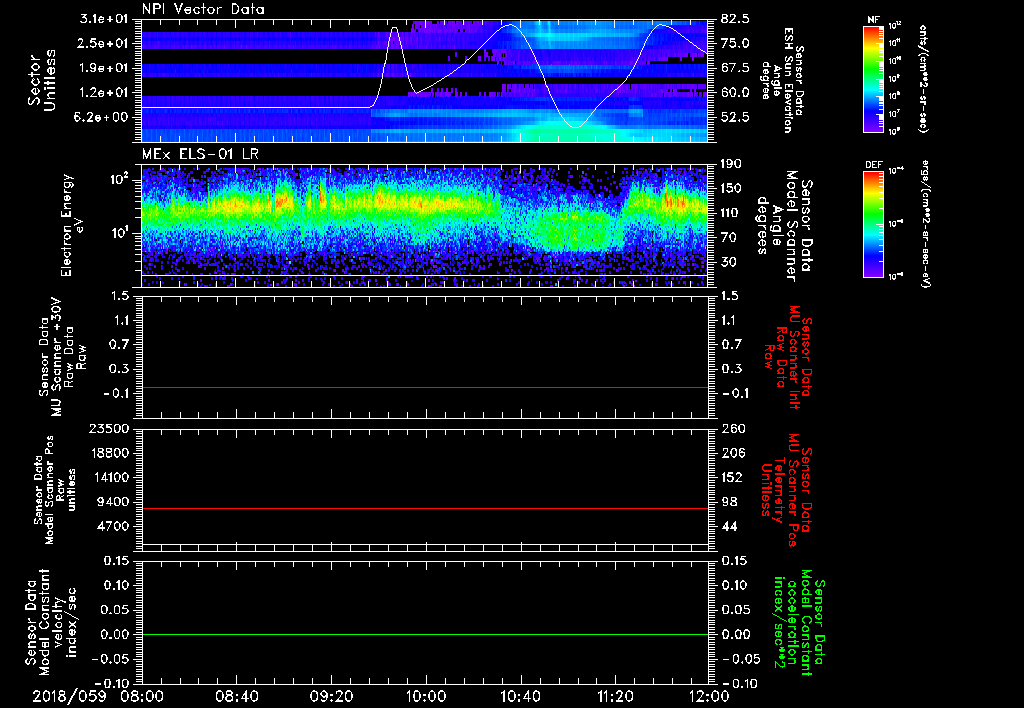This screenshot has height=708, width=1024.
Task: Select the 09:20 time axis label
Action: click(331, 695)
